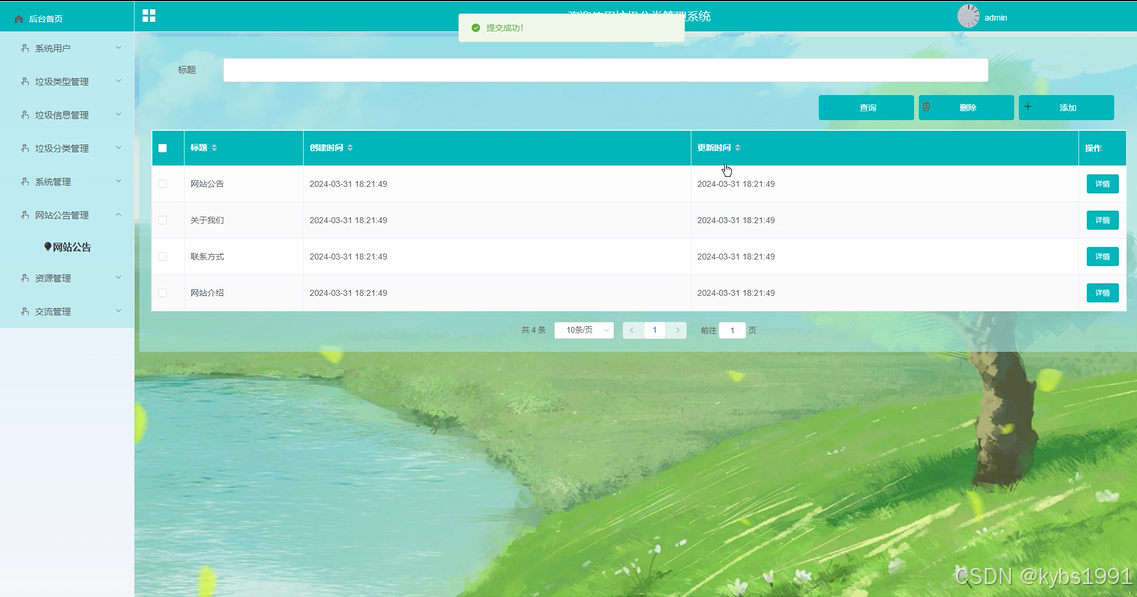Click the icon beside 交流管理
1137x597 pixels.
tap(25, 311)
